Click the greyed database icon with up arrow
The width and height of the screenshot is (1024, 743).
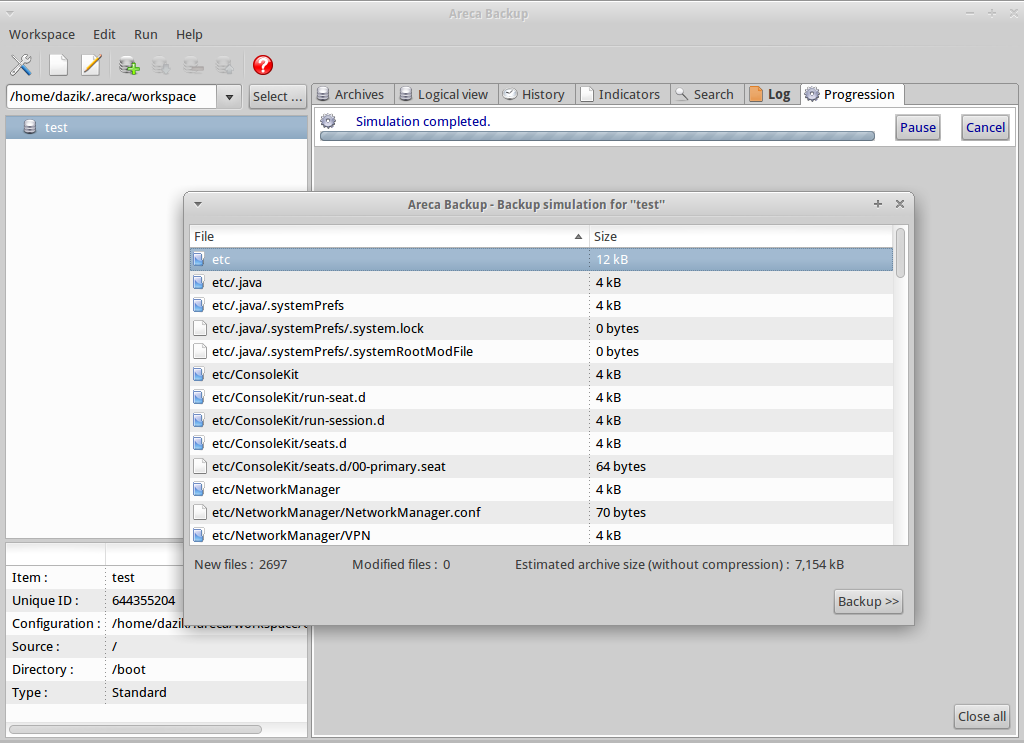(x=225, y=65)
